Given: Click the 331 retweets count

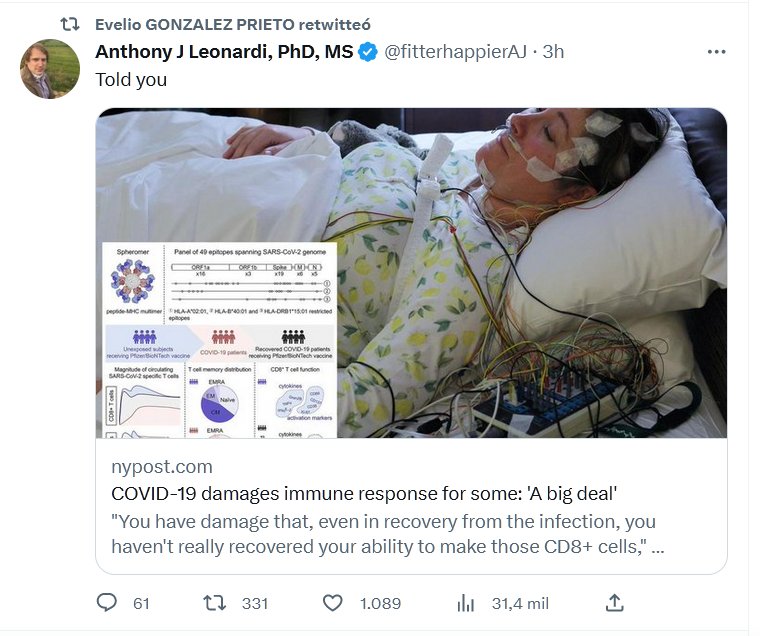Looking at the screenshot, I should coord(255,603).
